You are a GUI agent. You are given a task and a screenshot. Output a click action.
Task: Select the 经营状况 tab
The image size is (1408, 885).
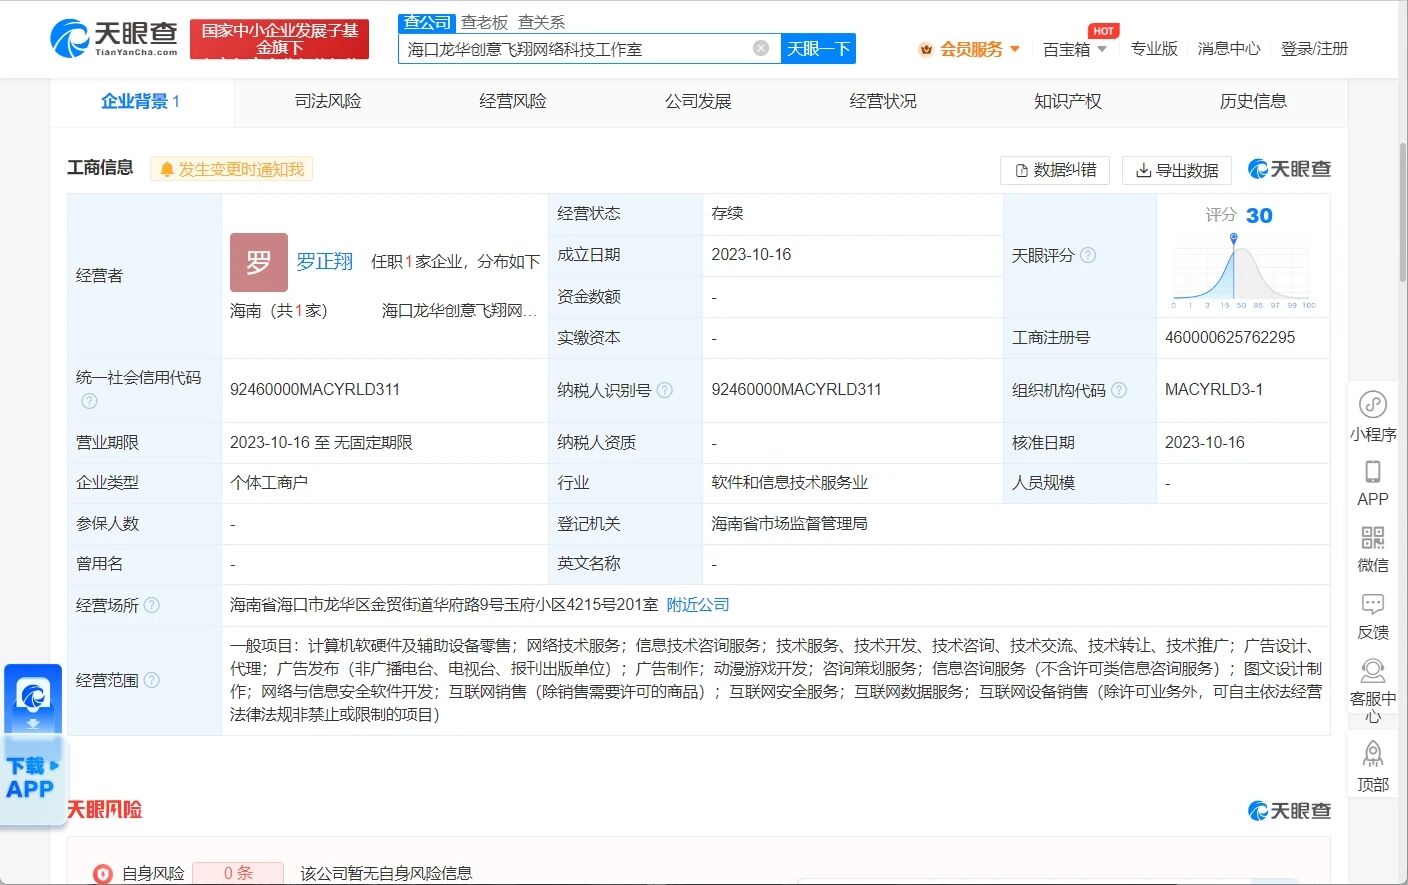click(x=883, y=101)
